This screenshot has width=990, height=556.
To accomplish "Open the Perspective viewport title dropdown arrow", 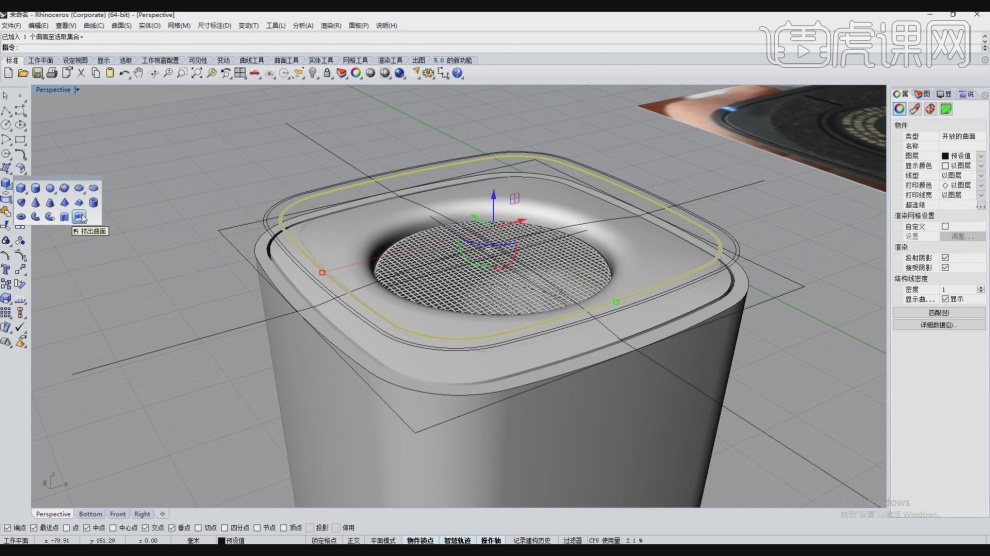I will (77, 90).
